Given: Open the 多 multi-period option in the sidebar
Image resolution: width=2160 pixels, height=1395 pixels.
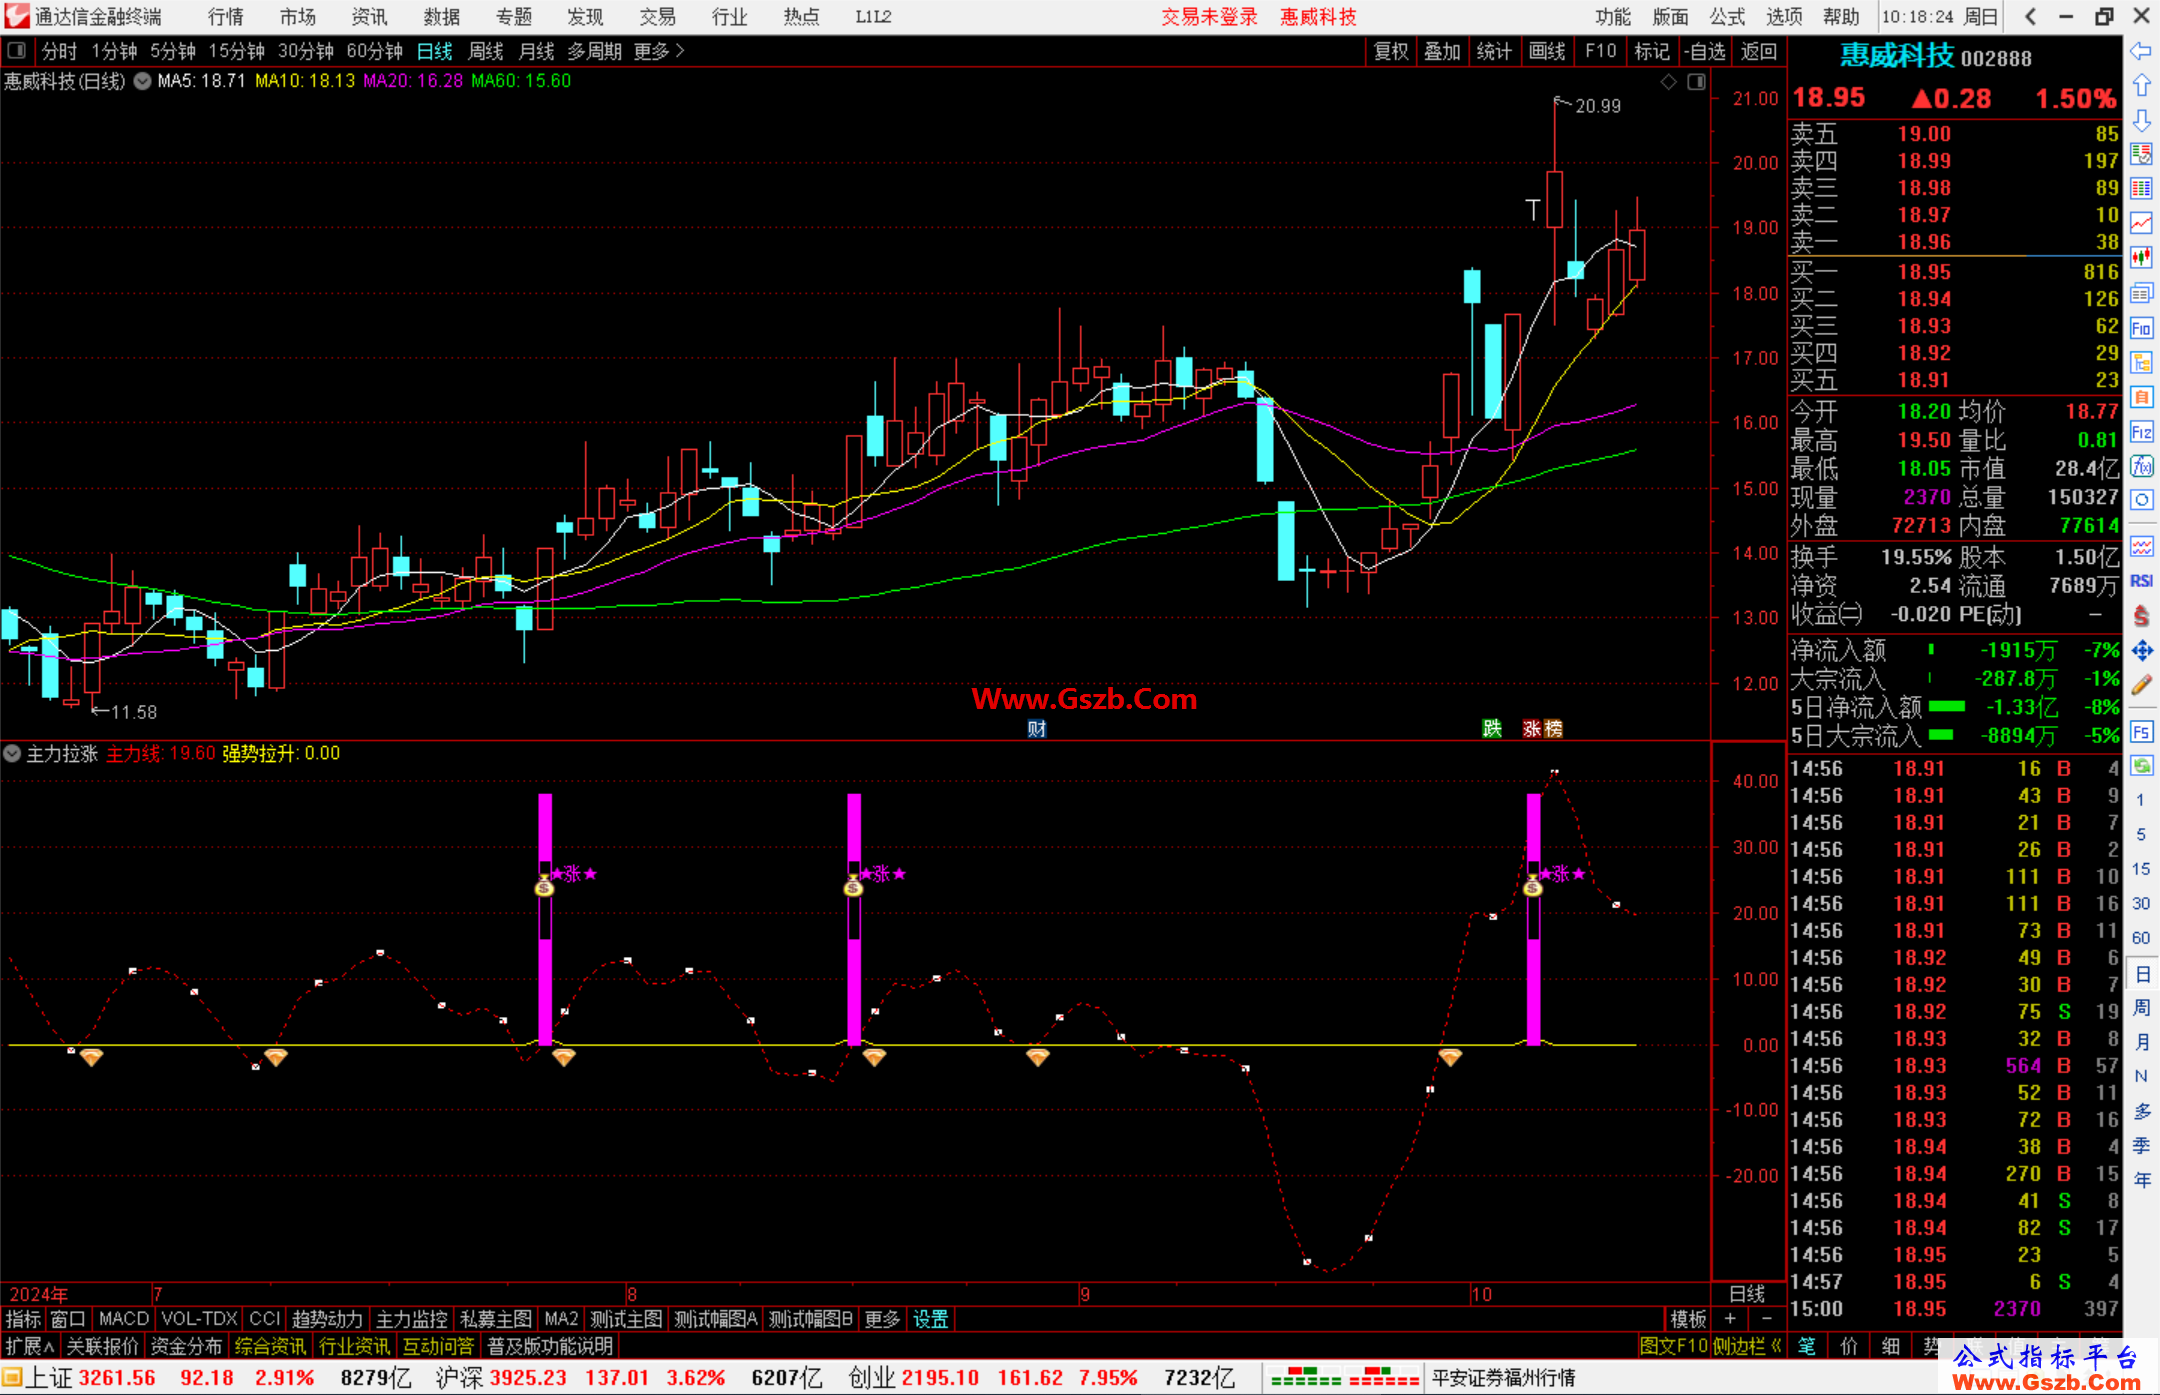Looking at the screenshot, I should click(2142, 1111).
